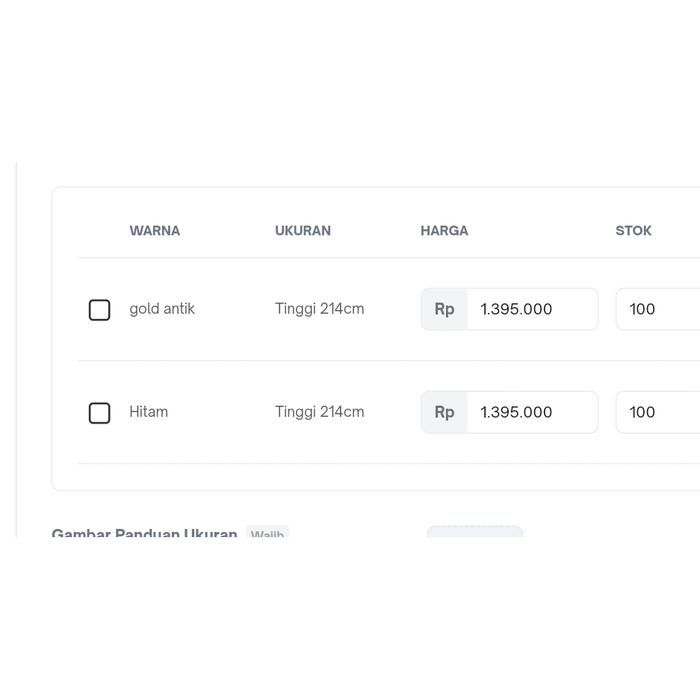Click the vertical divider left of the table
This screenshot has height=700, width=700.
point(17,350)
